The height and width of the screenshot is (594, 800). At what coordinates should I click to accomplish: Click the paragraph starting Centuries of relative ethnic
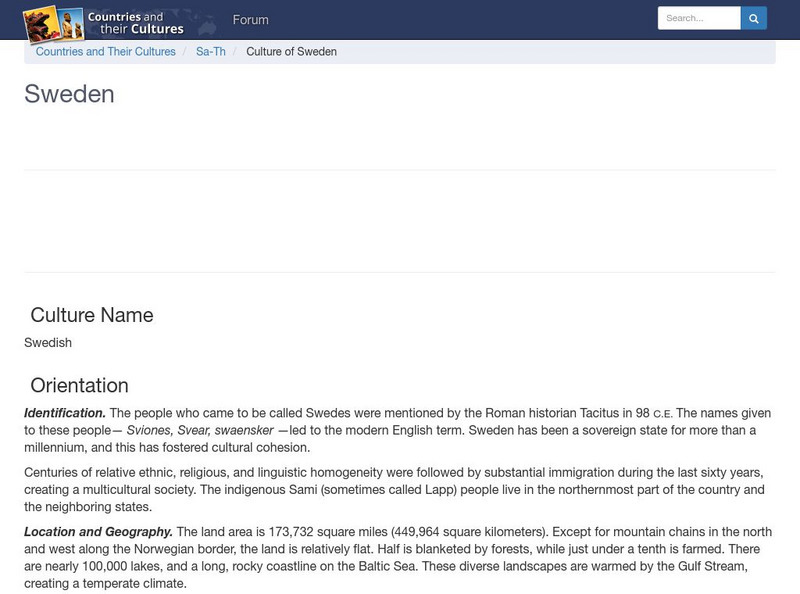(394, 489)
